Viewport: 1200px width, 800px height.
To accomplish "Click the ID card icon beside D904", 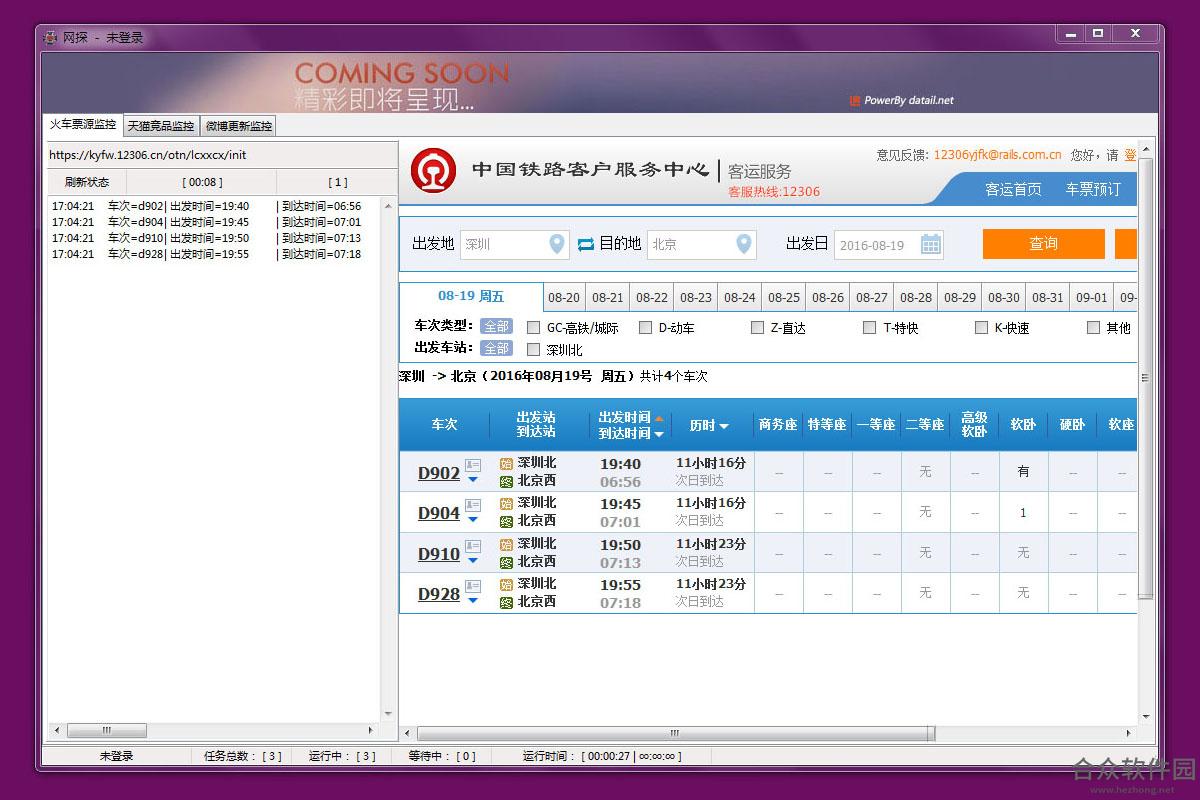I will (x=473, y=505).
